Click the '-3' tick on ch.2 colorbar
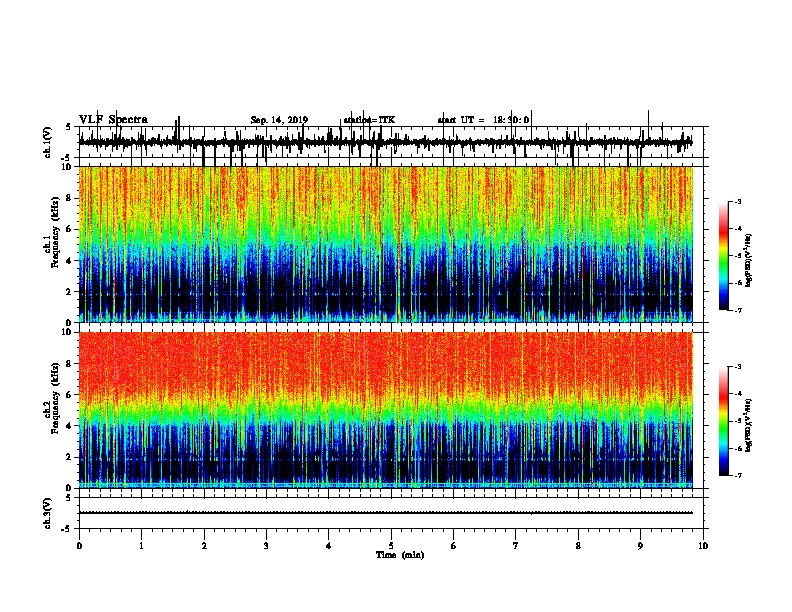 click(x=738, y=367)
